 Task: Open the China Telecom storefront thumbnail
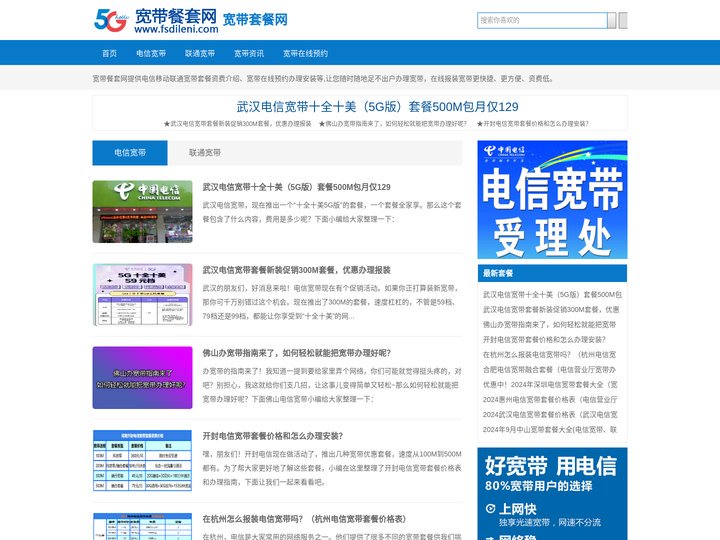coord(142,211)
